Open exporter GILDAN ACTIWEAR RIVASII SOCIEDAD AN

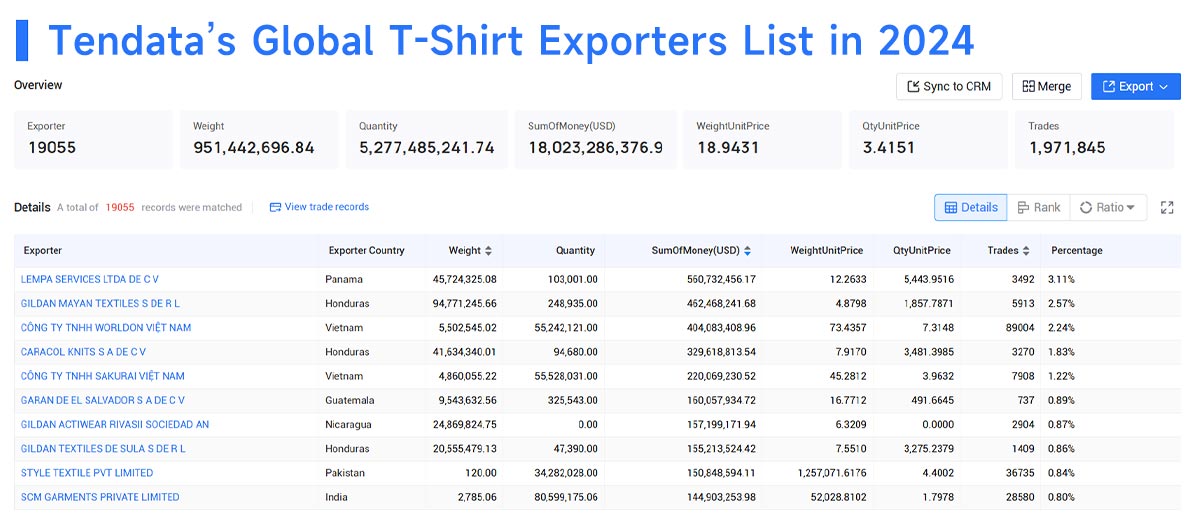115,425
